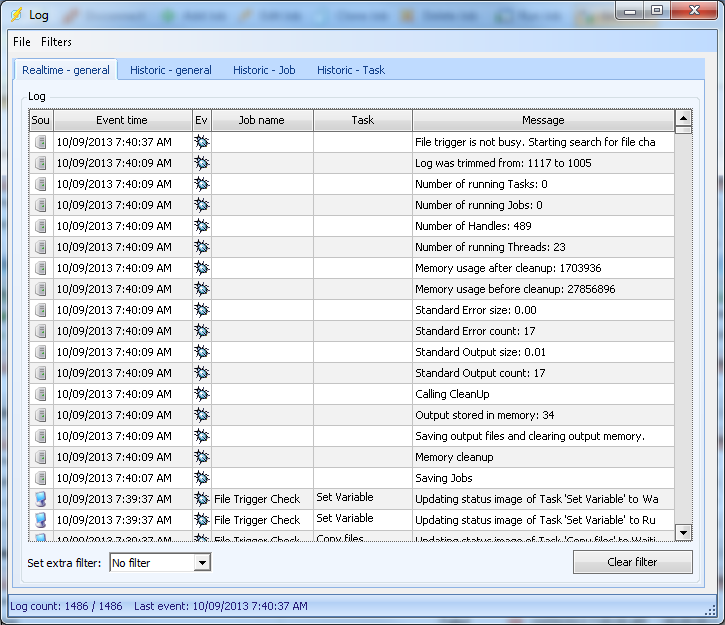
Task: Switch to Historic - general tab
Action: coord(170,70)
